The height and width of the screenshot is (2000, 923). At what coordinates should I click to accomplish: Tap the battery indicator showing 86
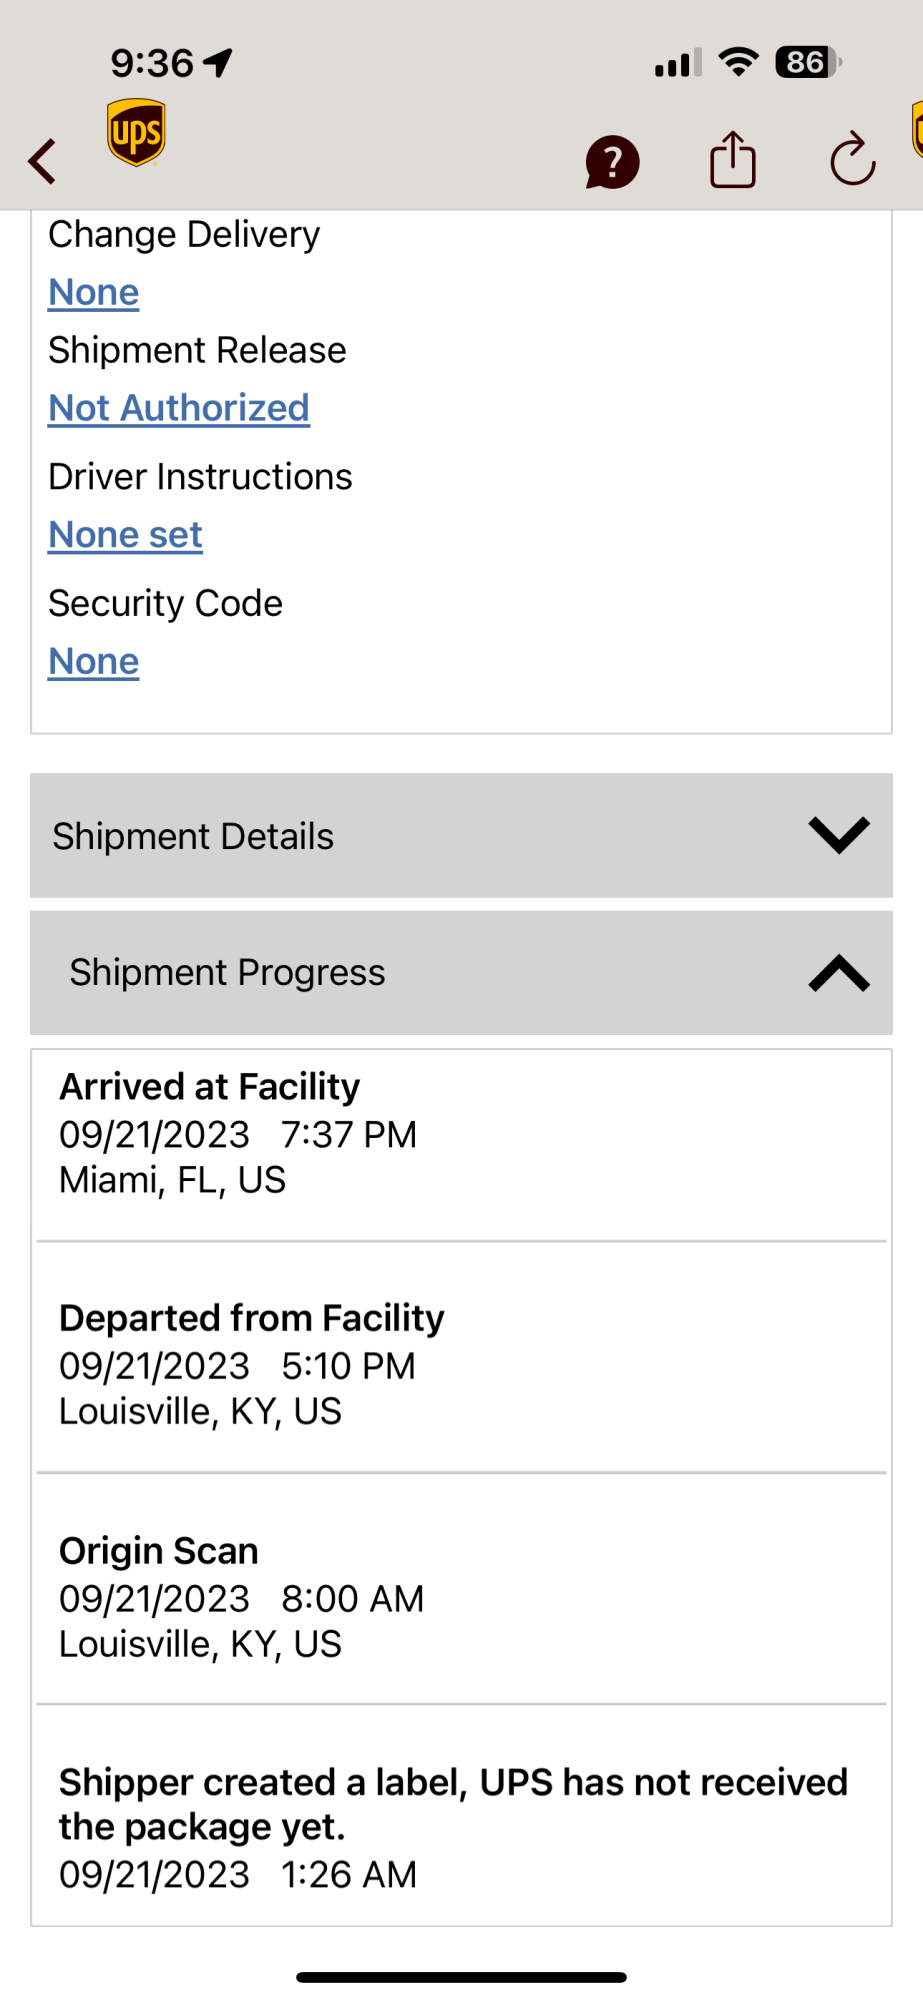(x=807, y=63)
